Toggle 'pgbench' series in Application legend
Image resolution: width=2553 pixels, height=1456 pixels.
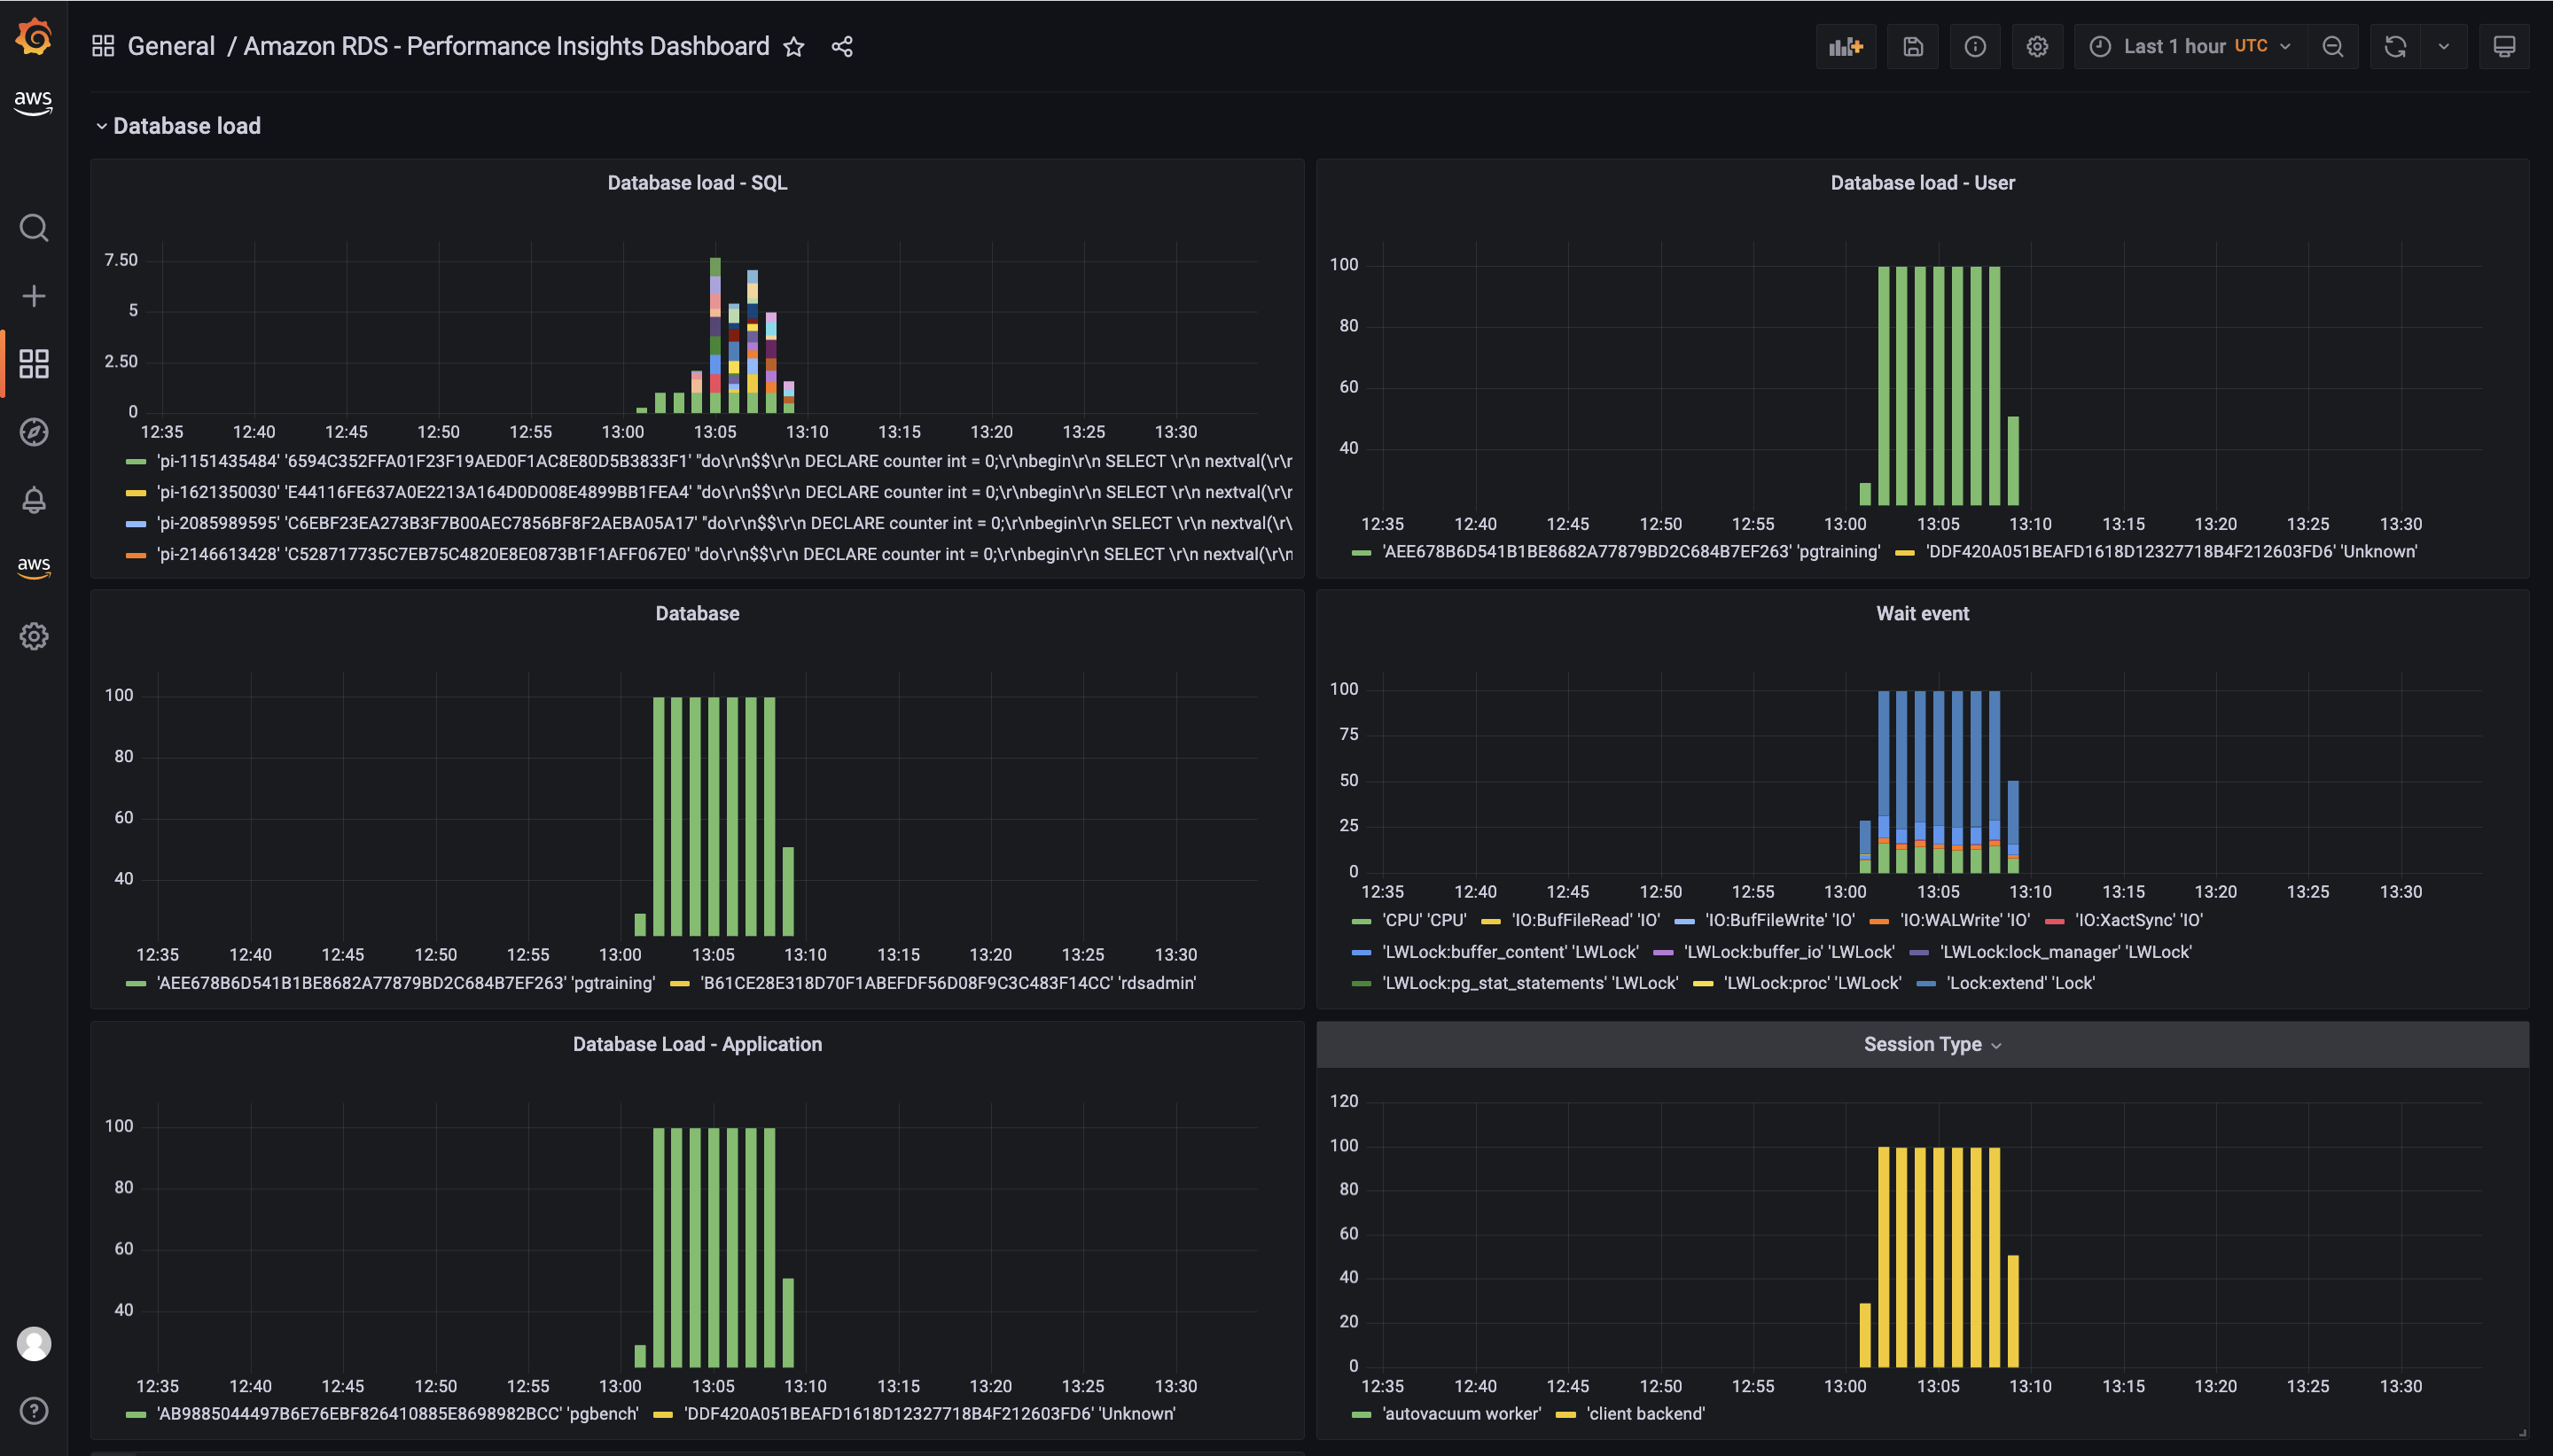[x=397, y=1414]
